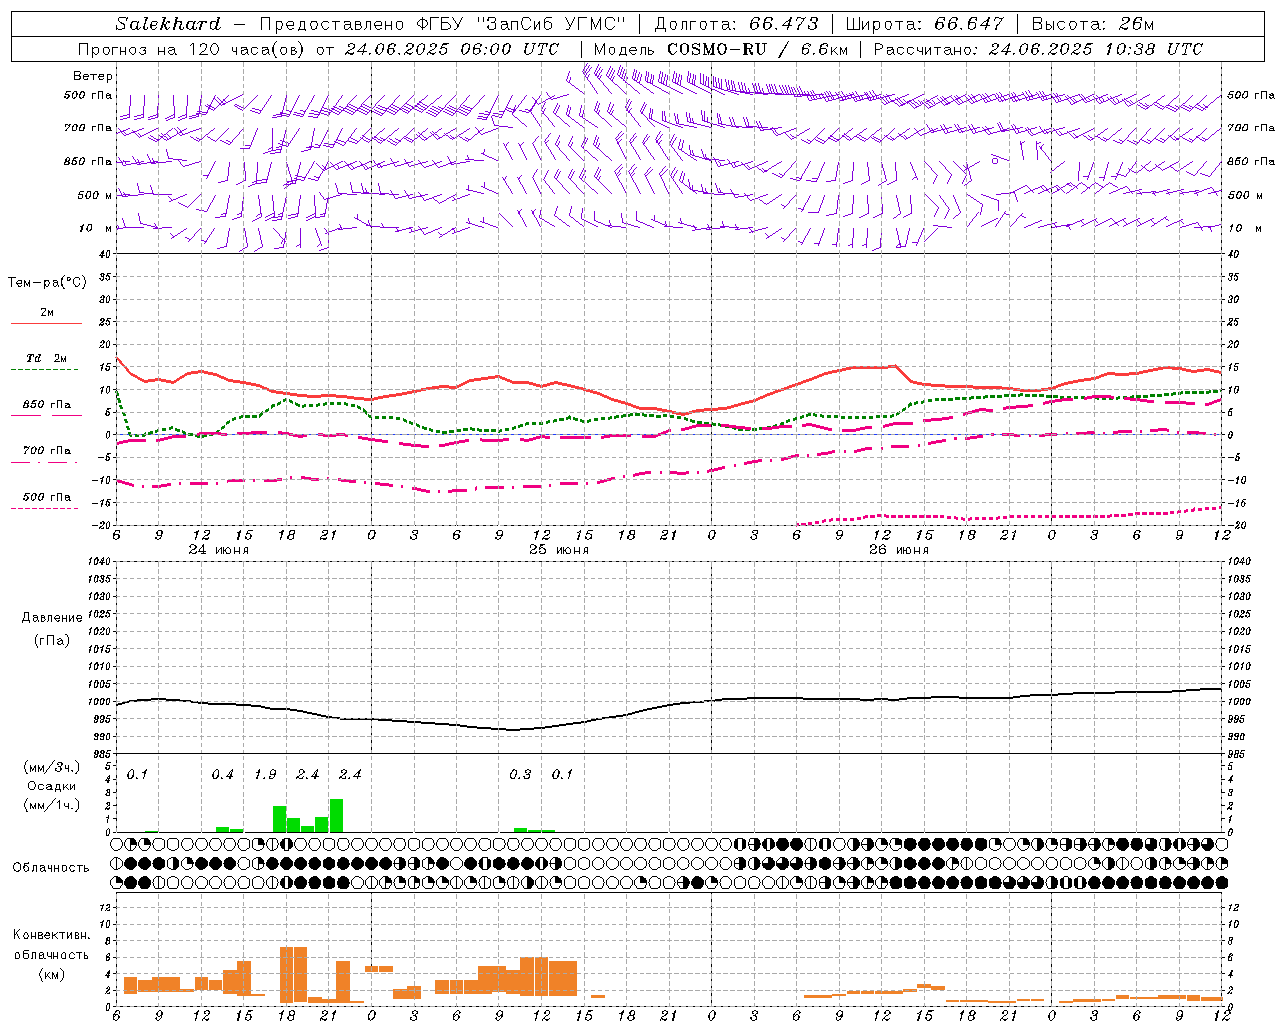Click the 26 июня date label

tap(899, 550)
